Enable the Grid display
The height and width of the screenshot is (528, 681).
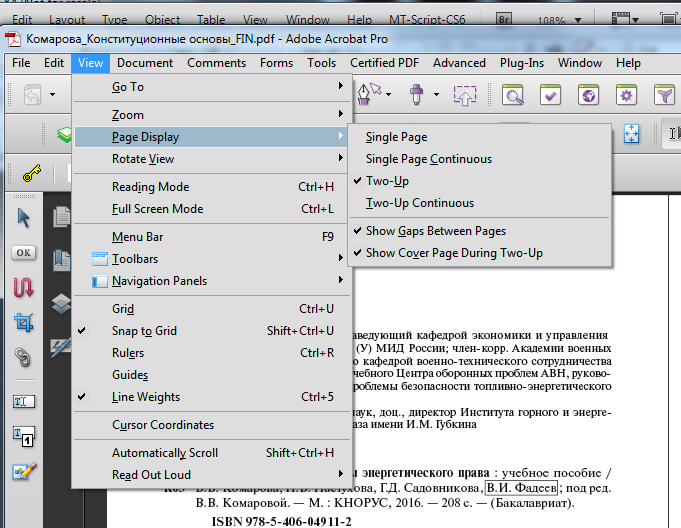pyautogui.click(x=212, y=309)
